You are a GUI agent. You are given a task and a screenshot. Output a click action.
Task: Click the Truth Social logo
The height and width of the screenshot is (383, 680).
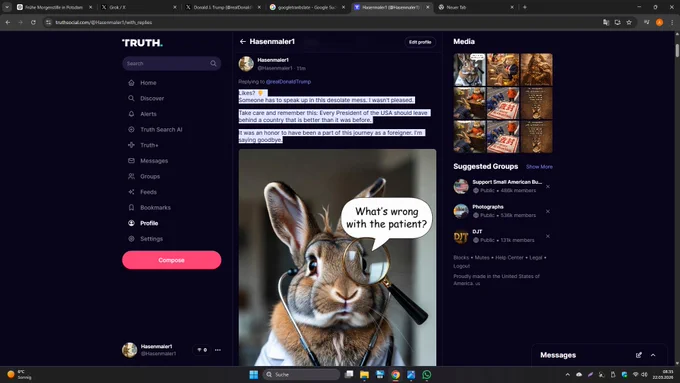coord(142,43)
